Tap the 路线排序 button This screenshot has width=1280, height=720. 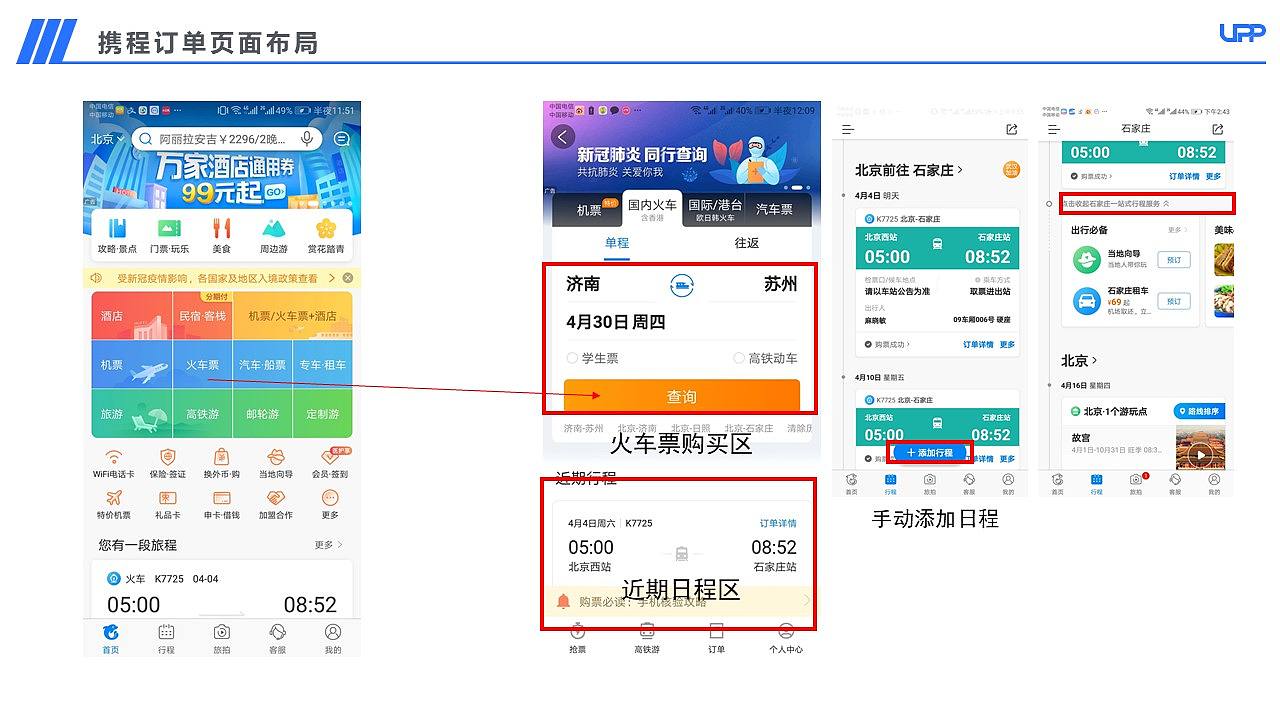pyautogui.click(x=1200, y=411)
